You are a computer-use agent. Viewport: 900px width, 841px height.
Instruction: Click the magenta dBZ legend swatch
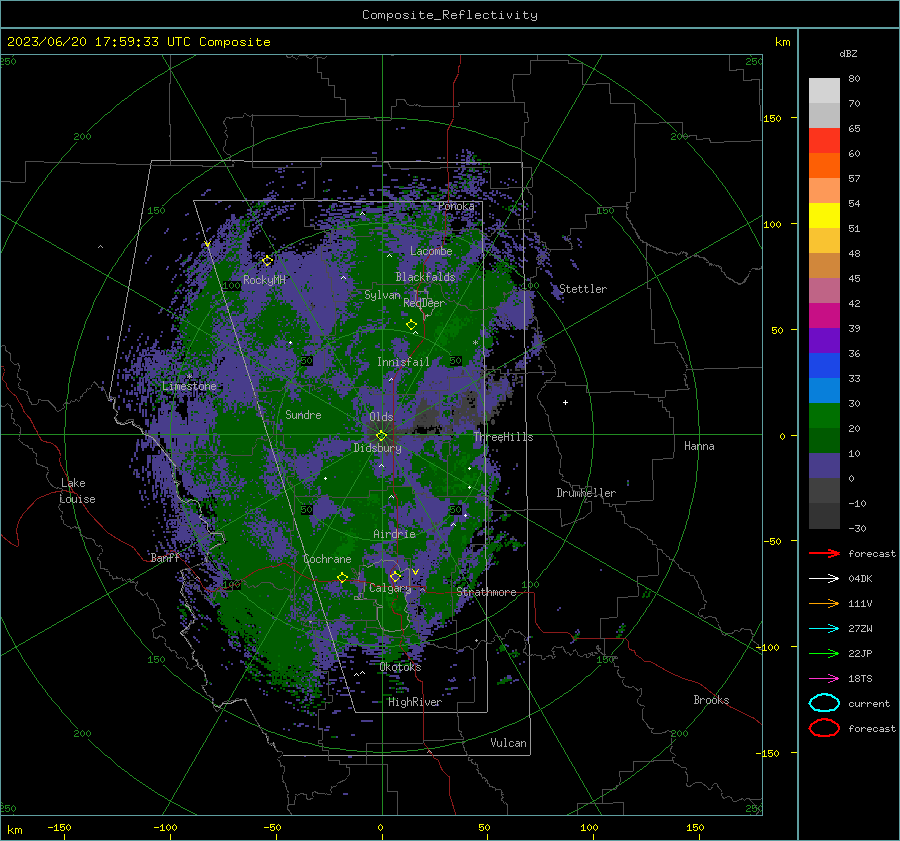point(824,315)
